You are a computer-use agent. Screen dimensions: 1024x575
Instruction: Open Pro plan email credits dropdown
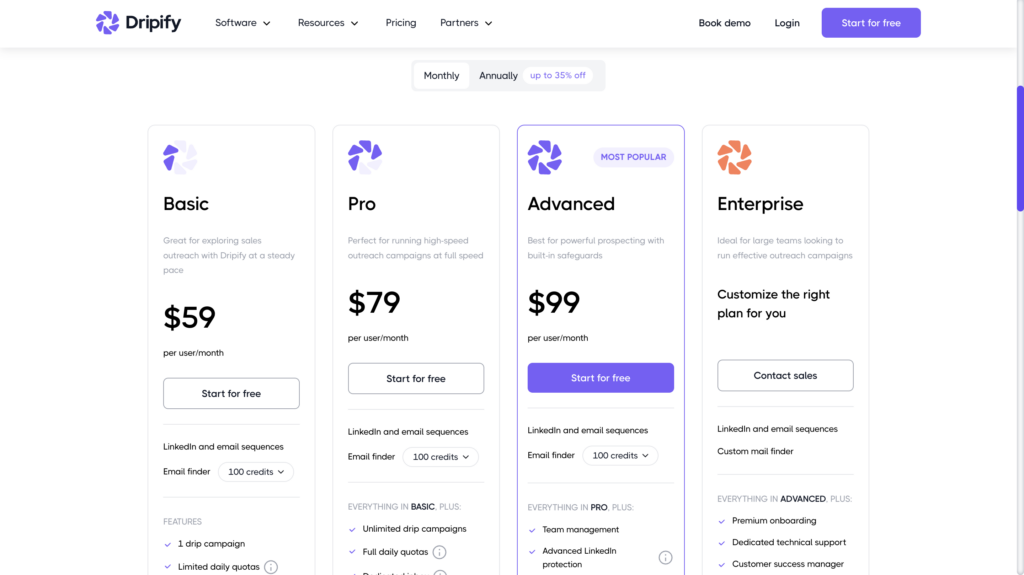(440, 457)
